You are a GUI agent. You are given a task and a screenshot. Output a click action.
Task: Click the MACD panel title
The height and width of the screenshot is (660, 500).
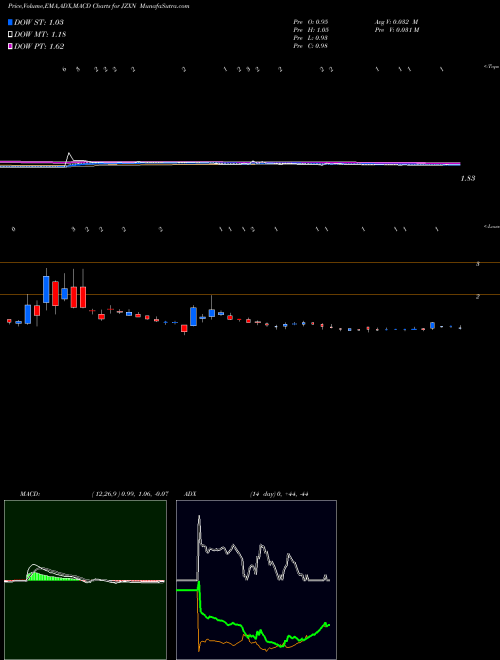click(x=30, y=494)
